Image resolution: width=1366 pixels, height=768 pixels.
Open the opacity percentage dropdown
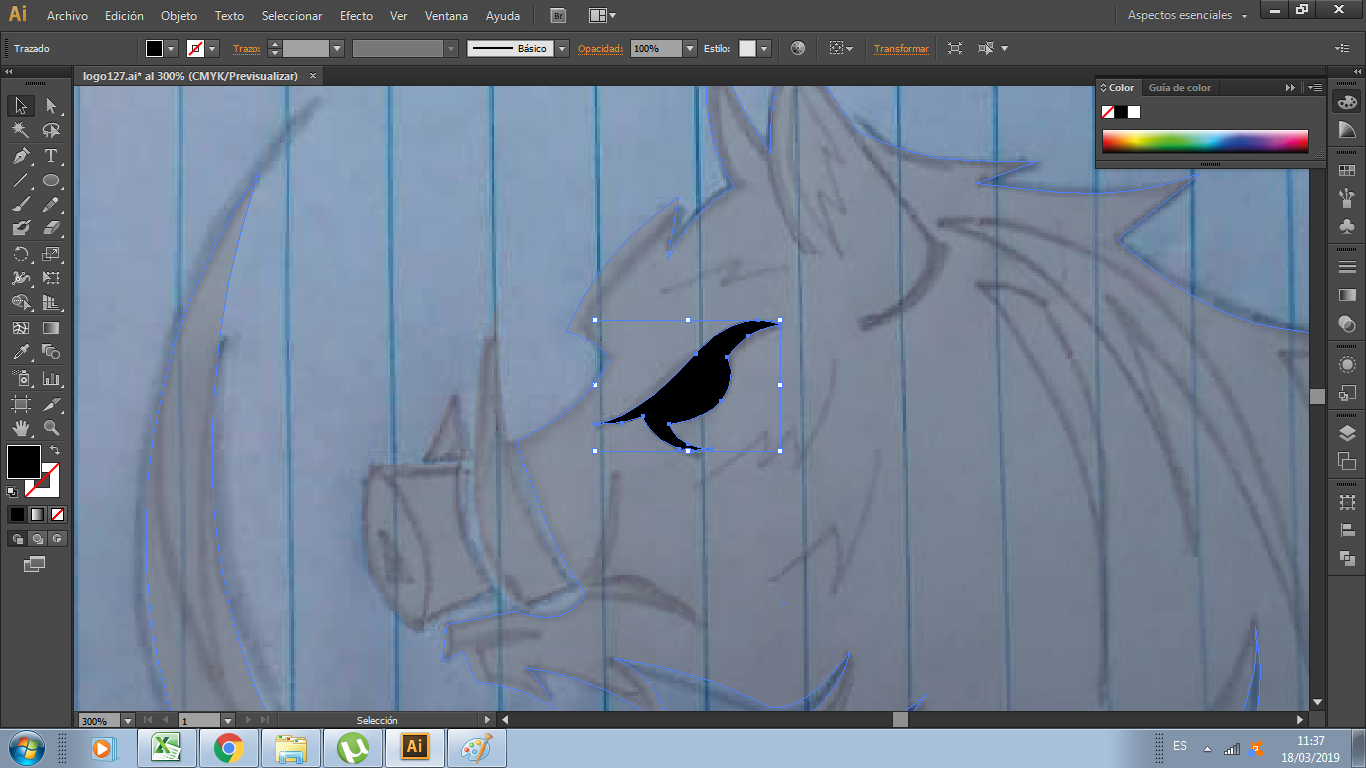690,48
